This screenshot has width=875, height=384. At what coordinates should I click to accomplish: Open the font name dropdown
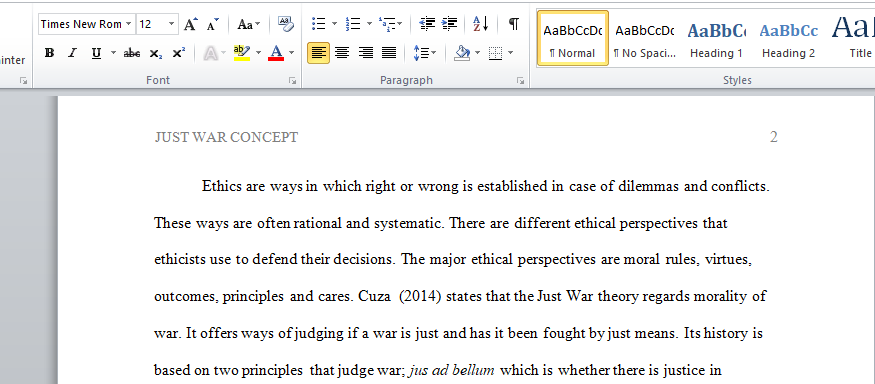[129, 24]
